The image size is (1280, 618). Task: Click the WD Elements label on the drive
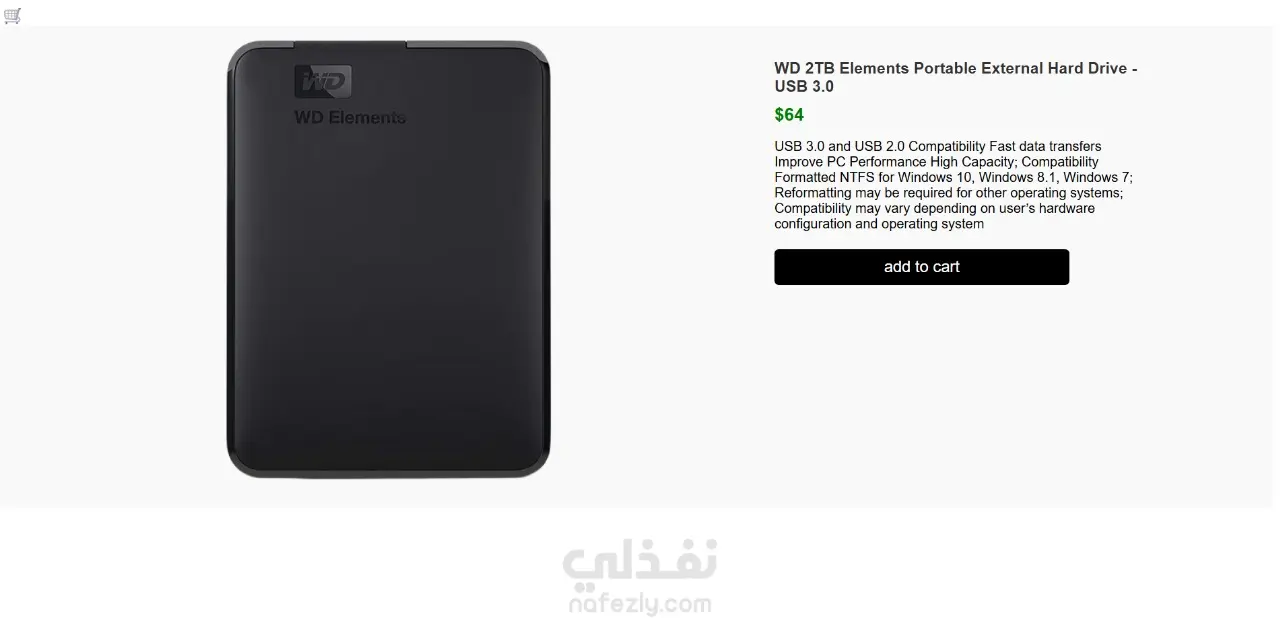(350, 117)
